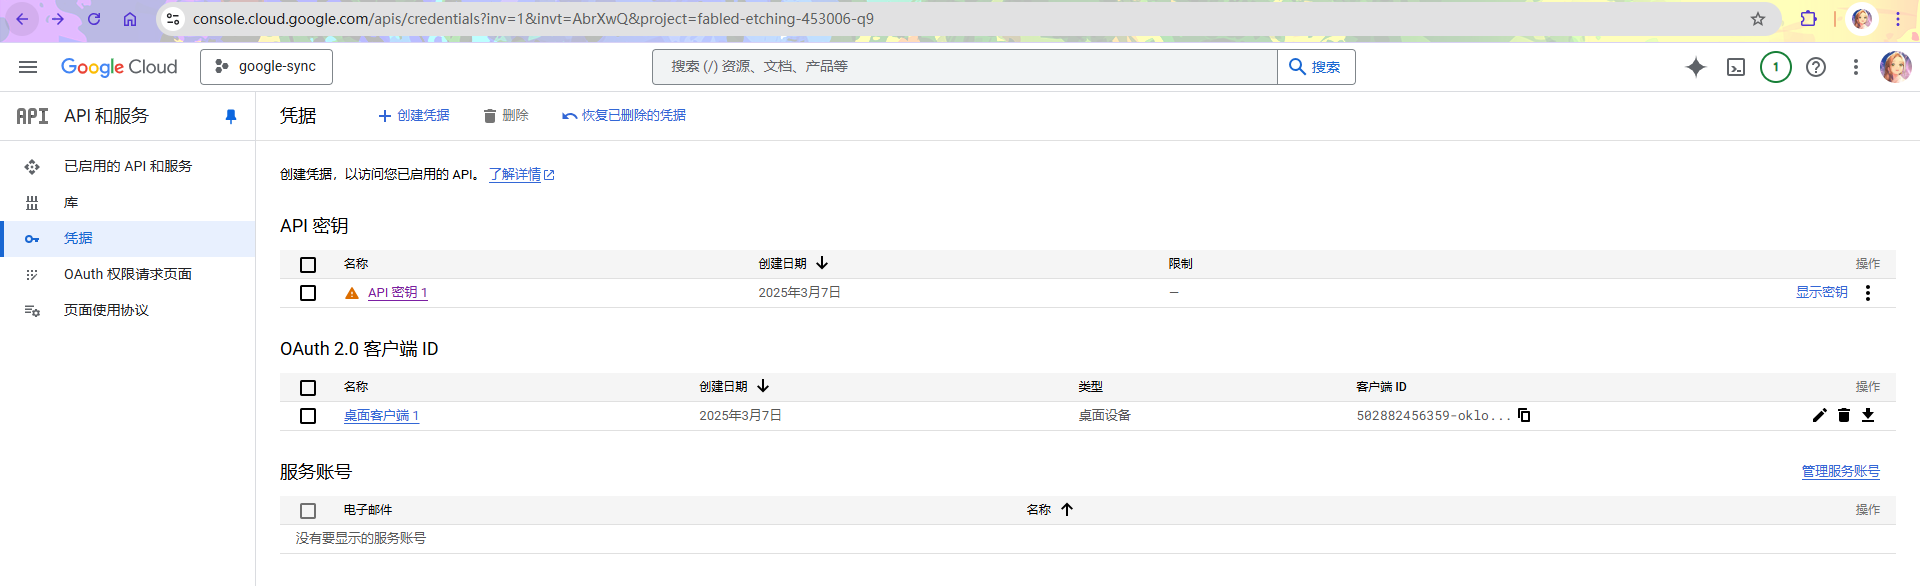Image resolution: width=1920 pixels, height=586 pixels.
Task: Pin the API 和服务 section
Action: tap(231, 116)
